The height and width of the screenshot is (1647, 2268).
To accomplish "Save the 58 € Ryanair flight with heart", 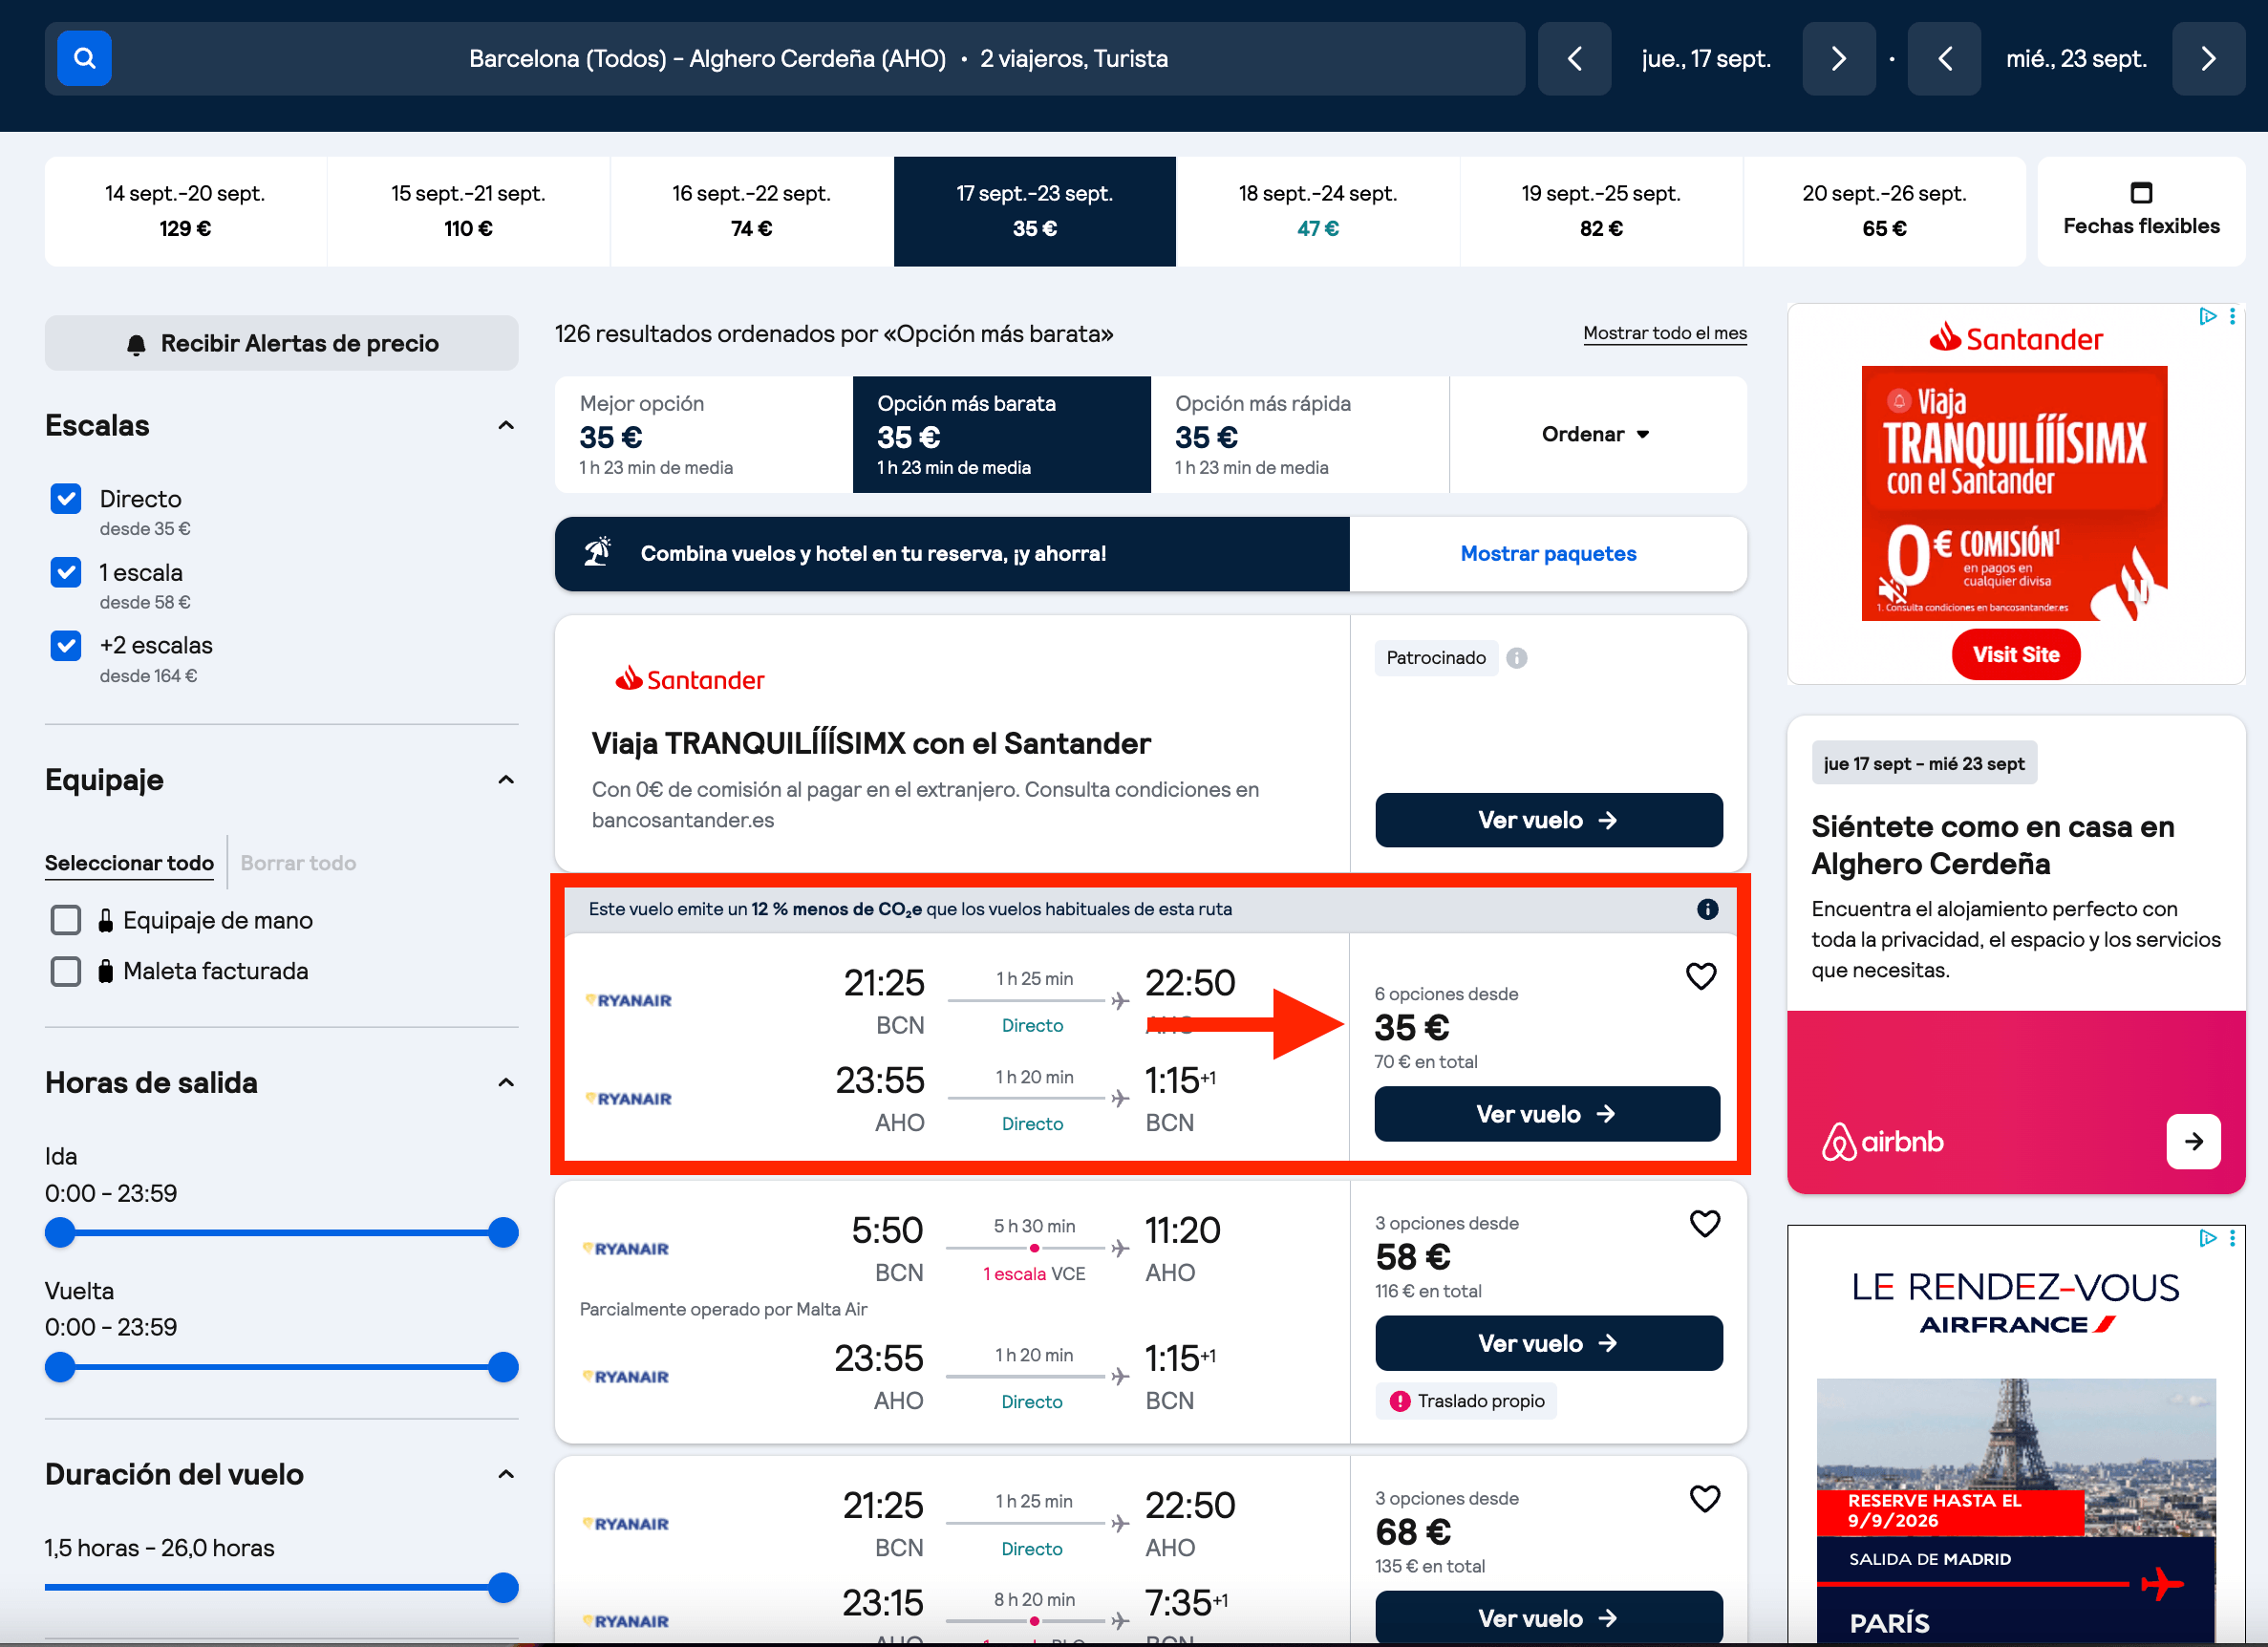I will pos(1704,1224).
